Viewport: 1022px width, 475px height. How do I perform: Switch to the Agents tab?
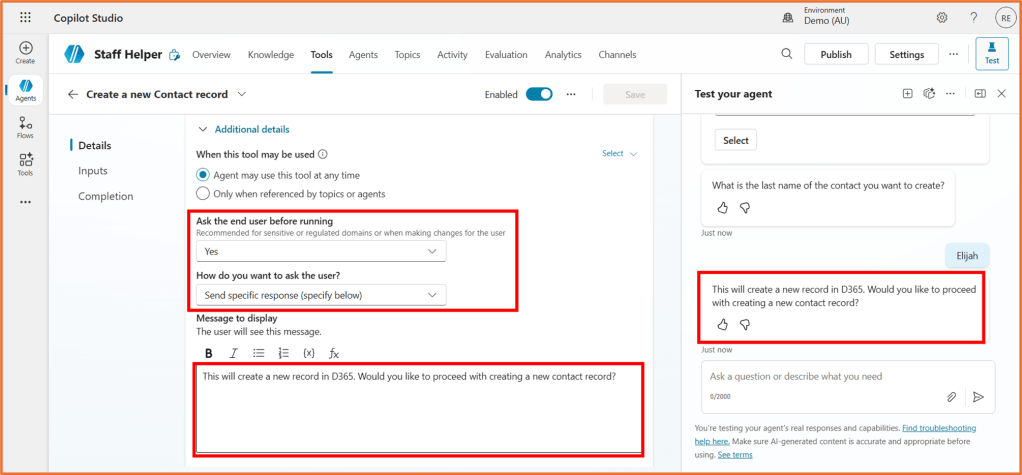(x=363, y=55)
